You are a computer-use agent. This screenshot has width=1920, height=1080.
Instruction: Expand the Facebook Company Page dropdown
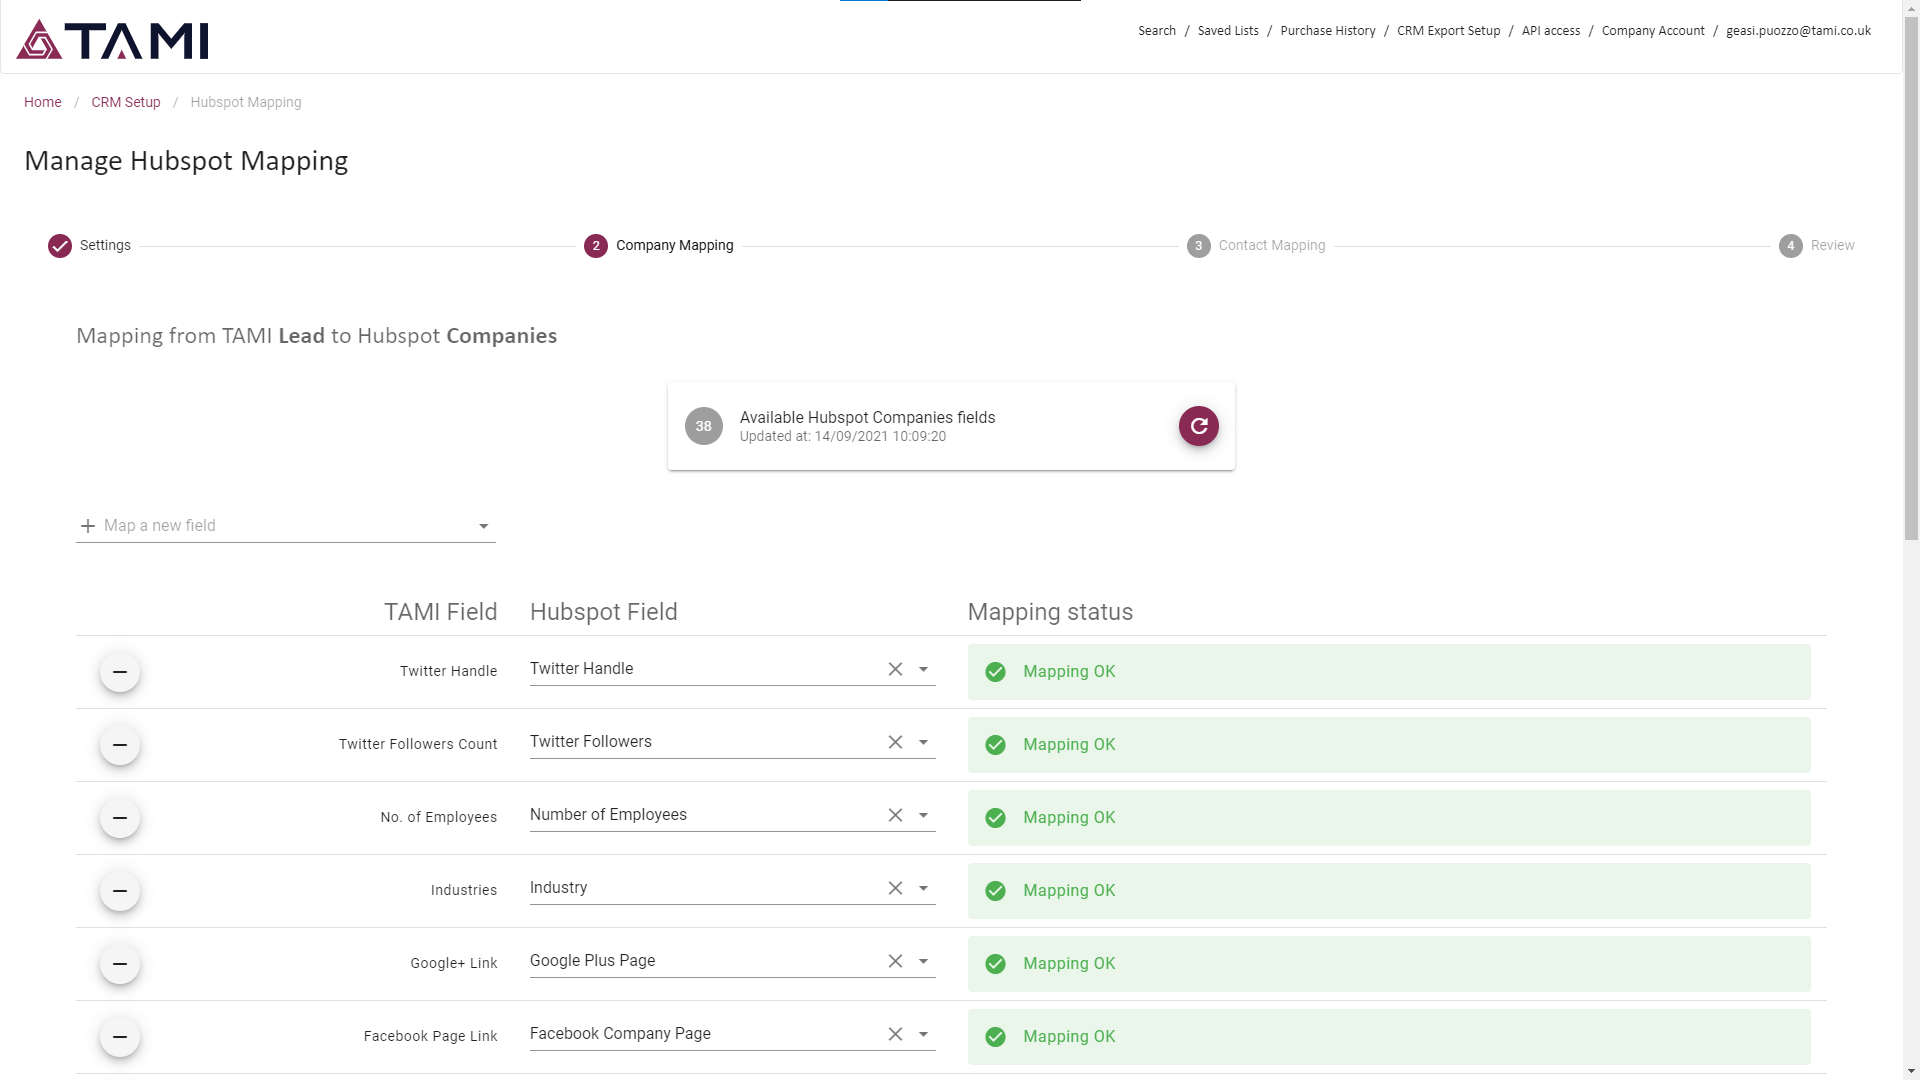point(923,1034)
